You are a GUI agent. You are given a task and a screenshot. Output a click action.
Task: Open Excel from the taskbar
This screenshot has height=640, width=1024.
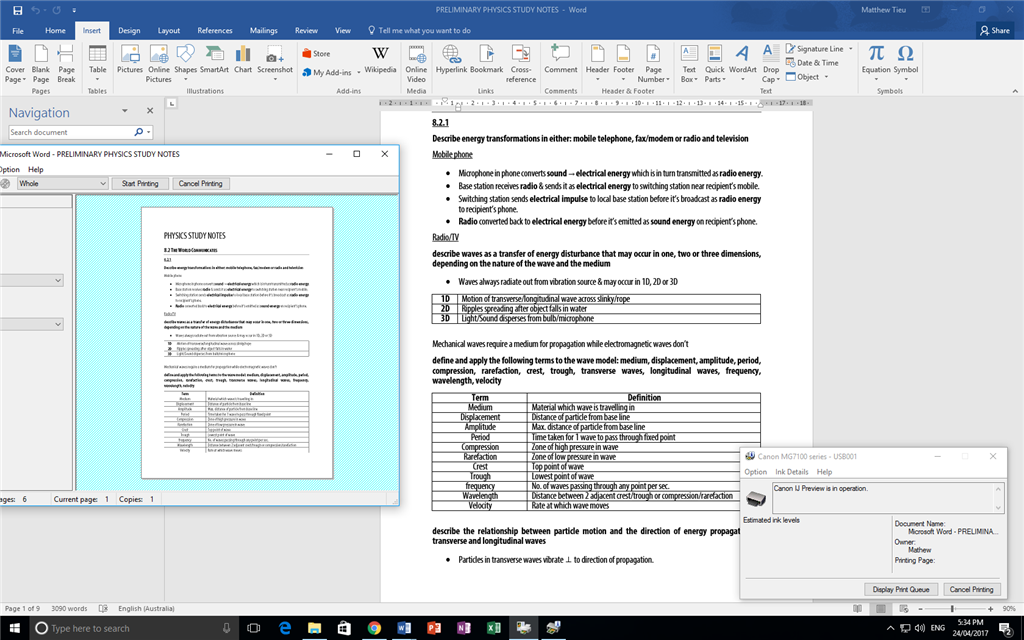[494, 628]
